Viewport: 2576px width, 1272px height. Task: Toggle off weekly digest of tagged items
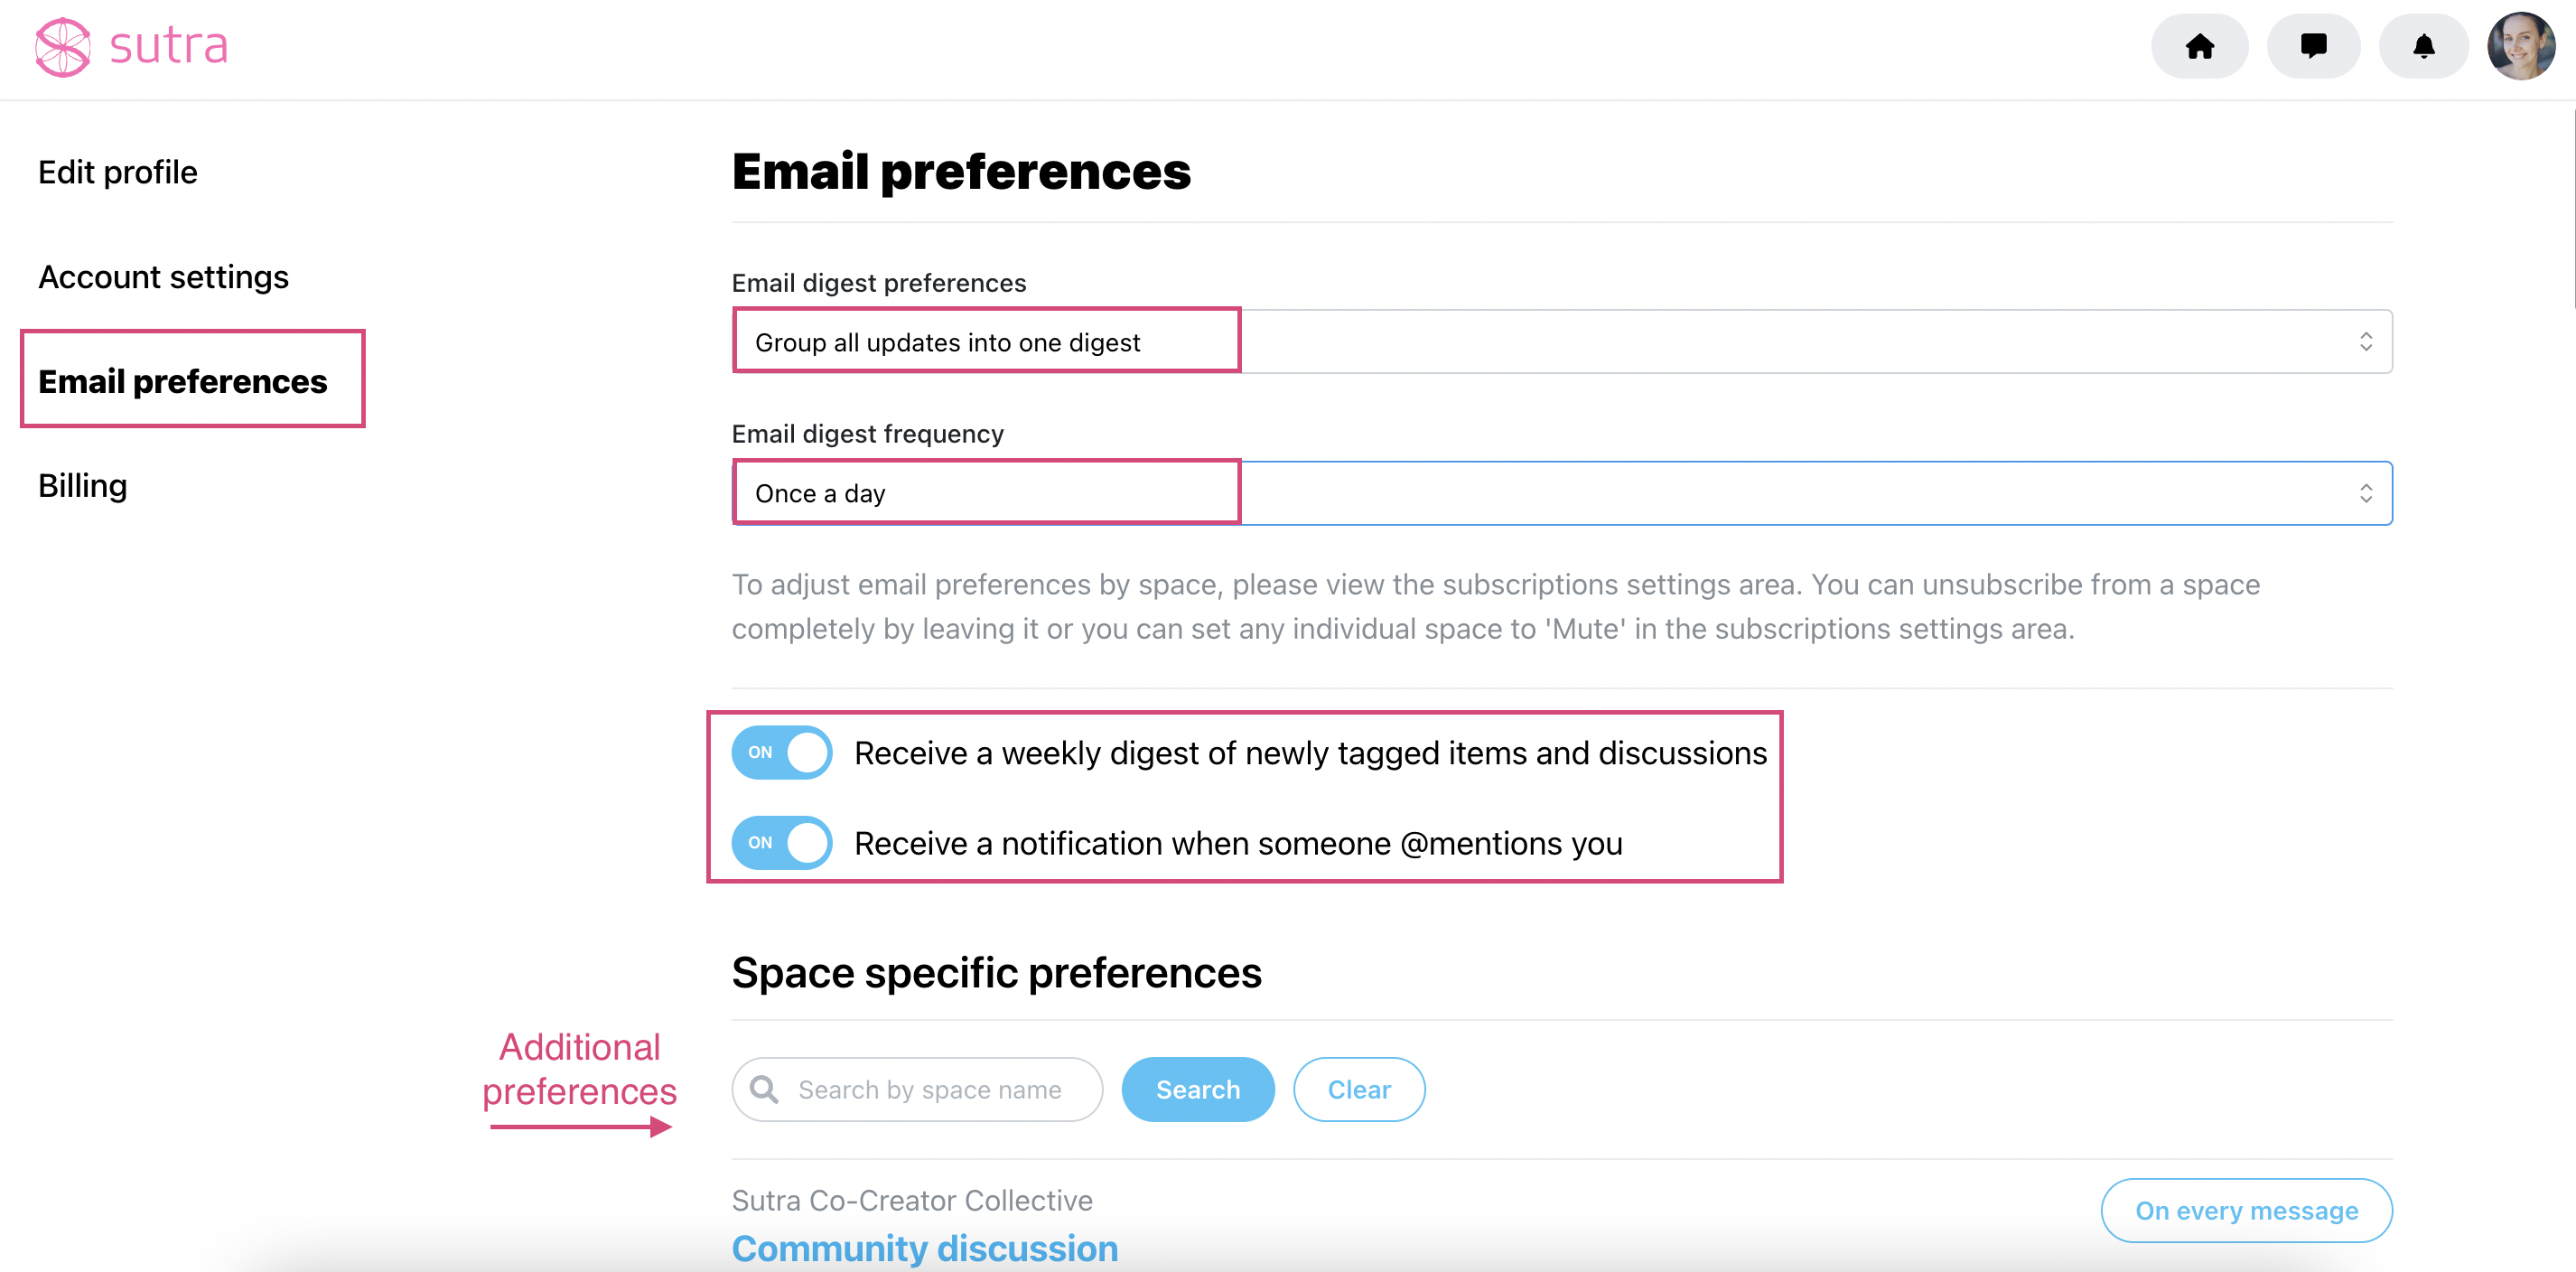coord(781,752)
